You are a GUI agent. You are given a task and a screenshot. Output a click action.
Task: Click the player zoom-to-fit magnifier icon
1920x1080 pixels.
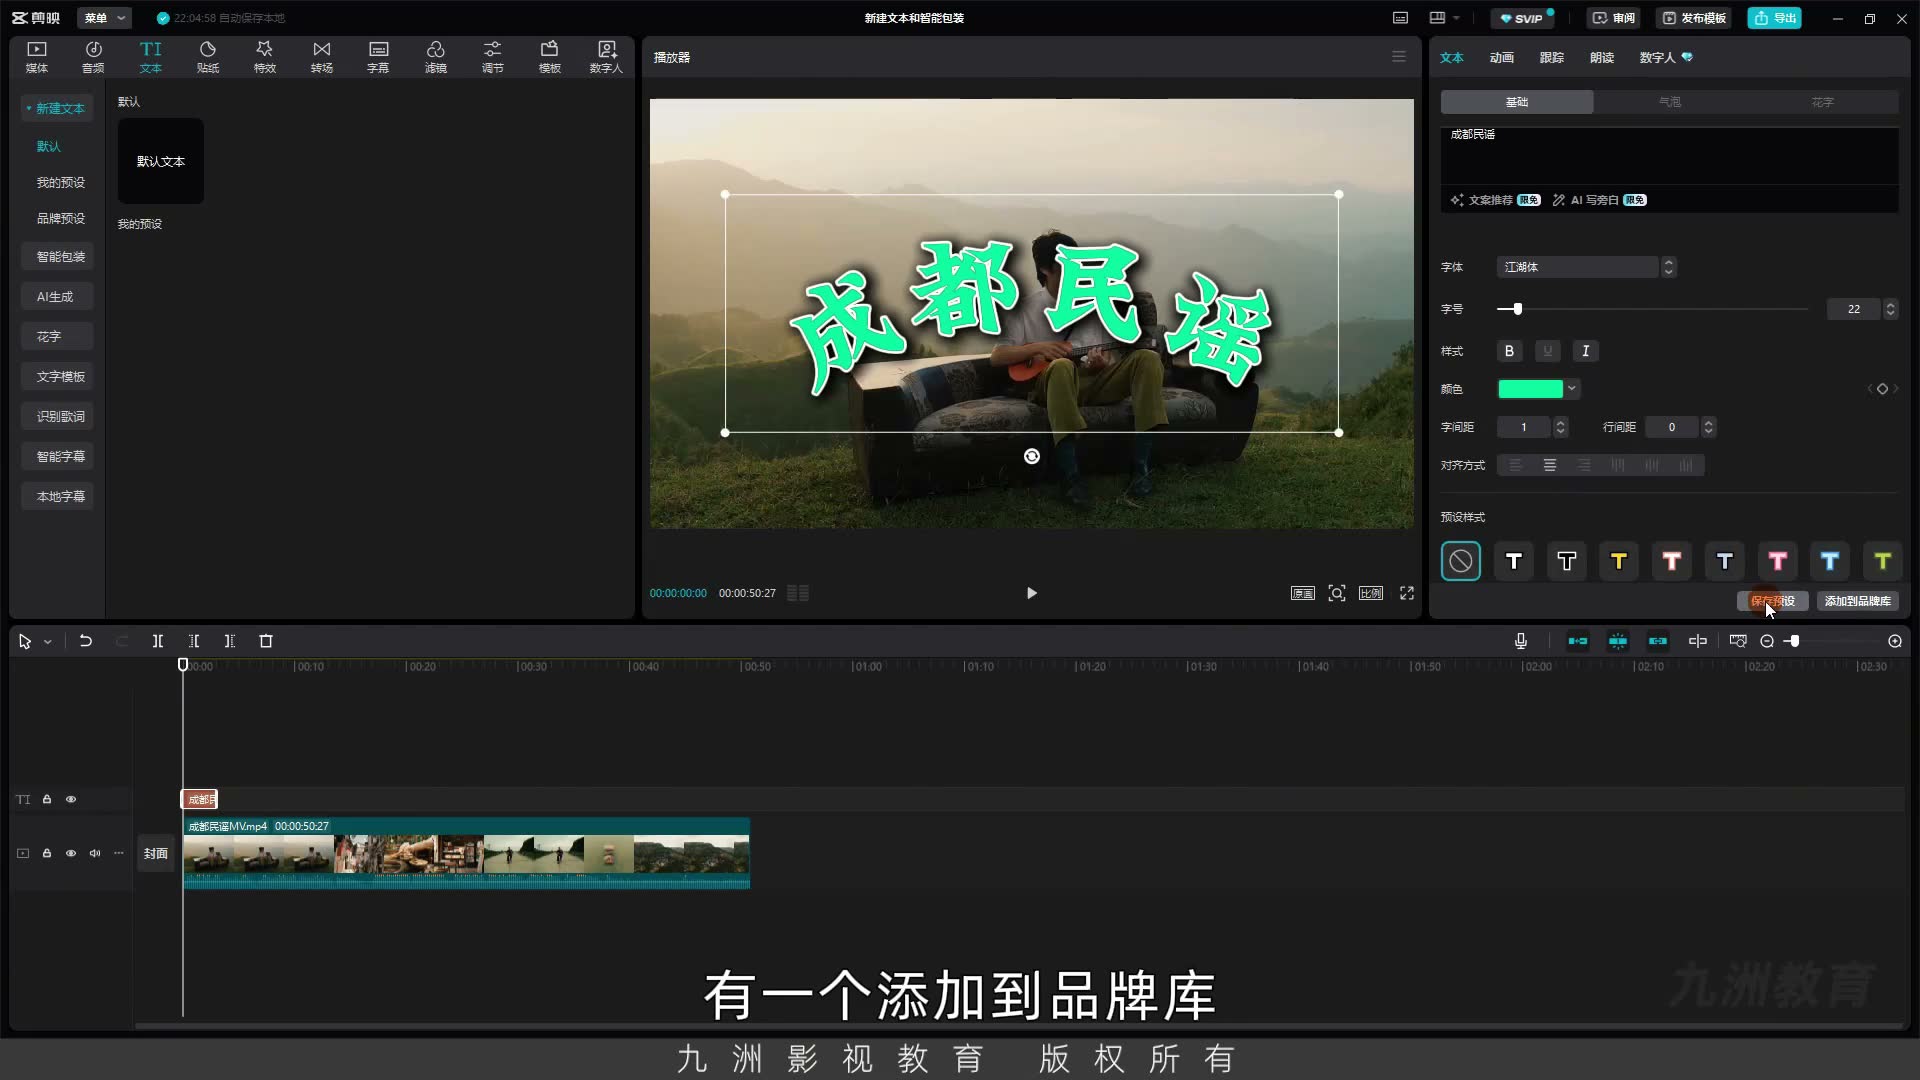click(x=1337, y=593)
